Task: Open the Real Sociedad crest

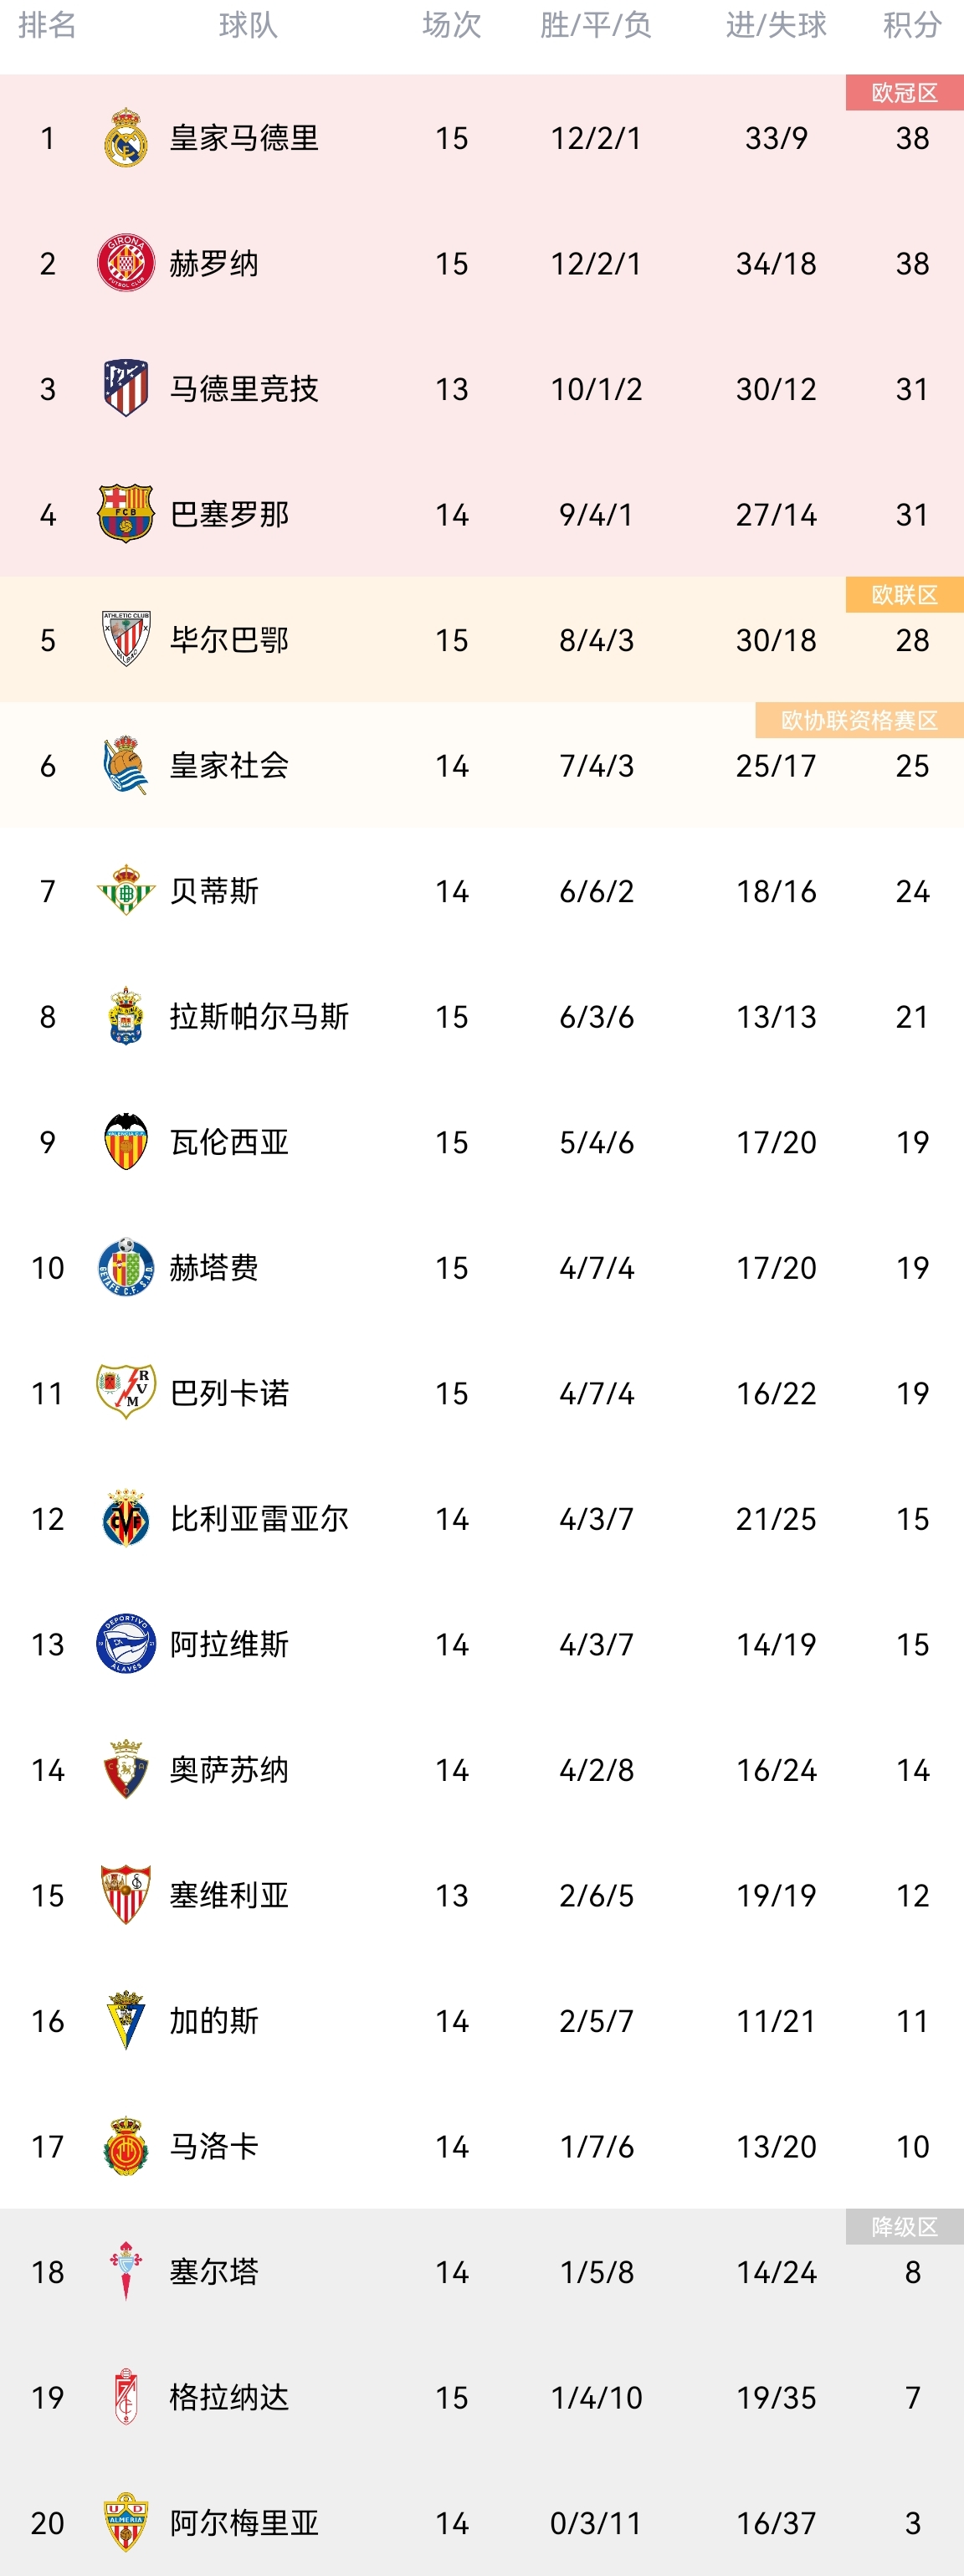Action: point(126,765)
